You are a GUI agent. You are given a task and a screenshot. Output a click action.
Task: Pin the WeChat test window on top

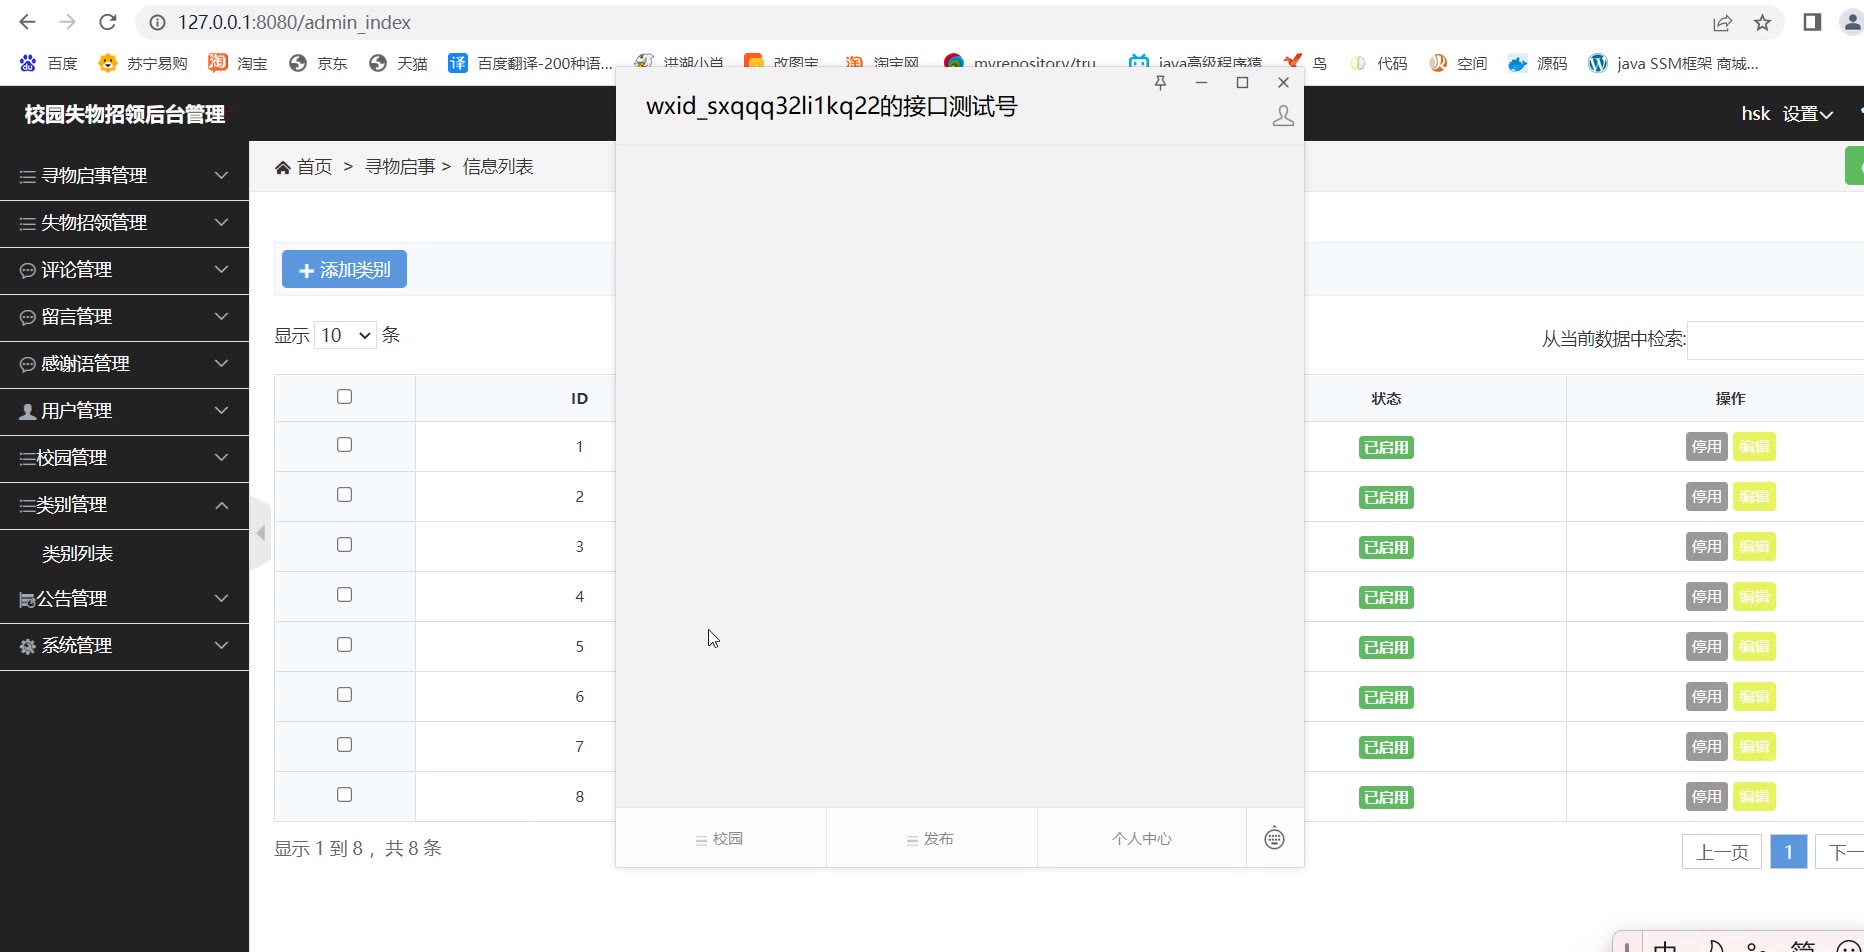1160,83
